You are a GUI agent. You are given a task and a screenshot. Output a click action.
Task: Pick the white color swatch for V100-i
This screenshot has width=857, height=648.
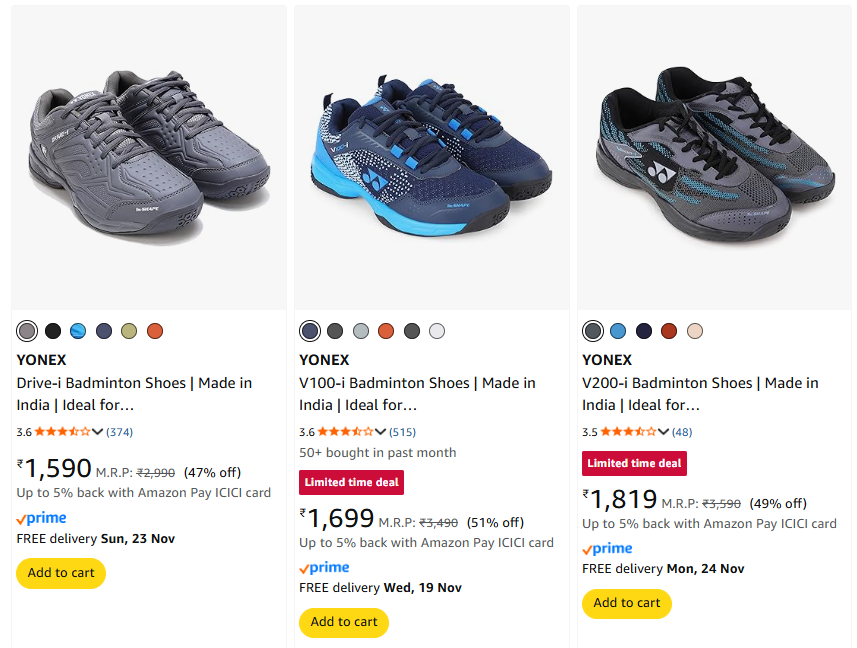(437, 331)
